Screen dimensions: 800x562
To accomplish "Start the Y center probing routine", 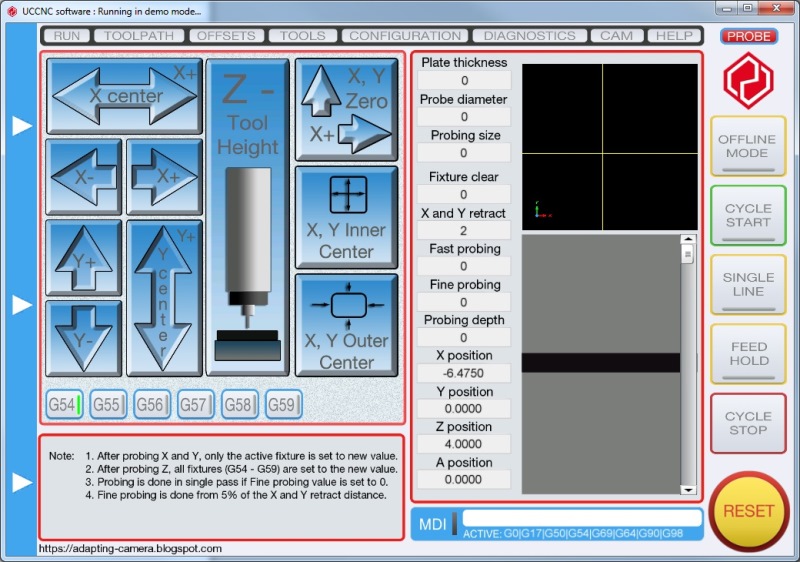I will [x=164, y=298].
